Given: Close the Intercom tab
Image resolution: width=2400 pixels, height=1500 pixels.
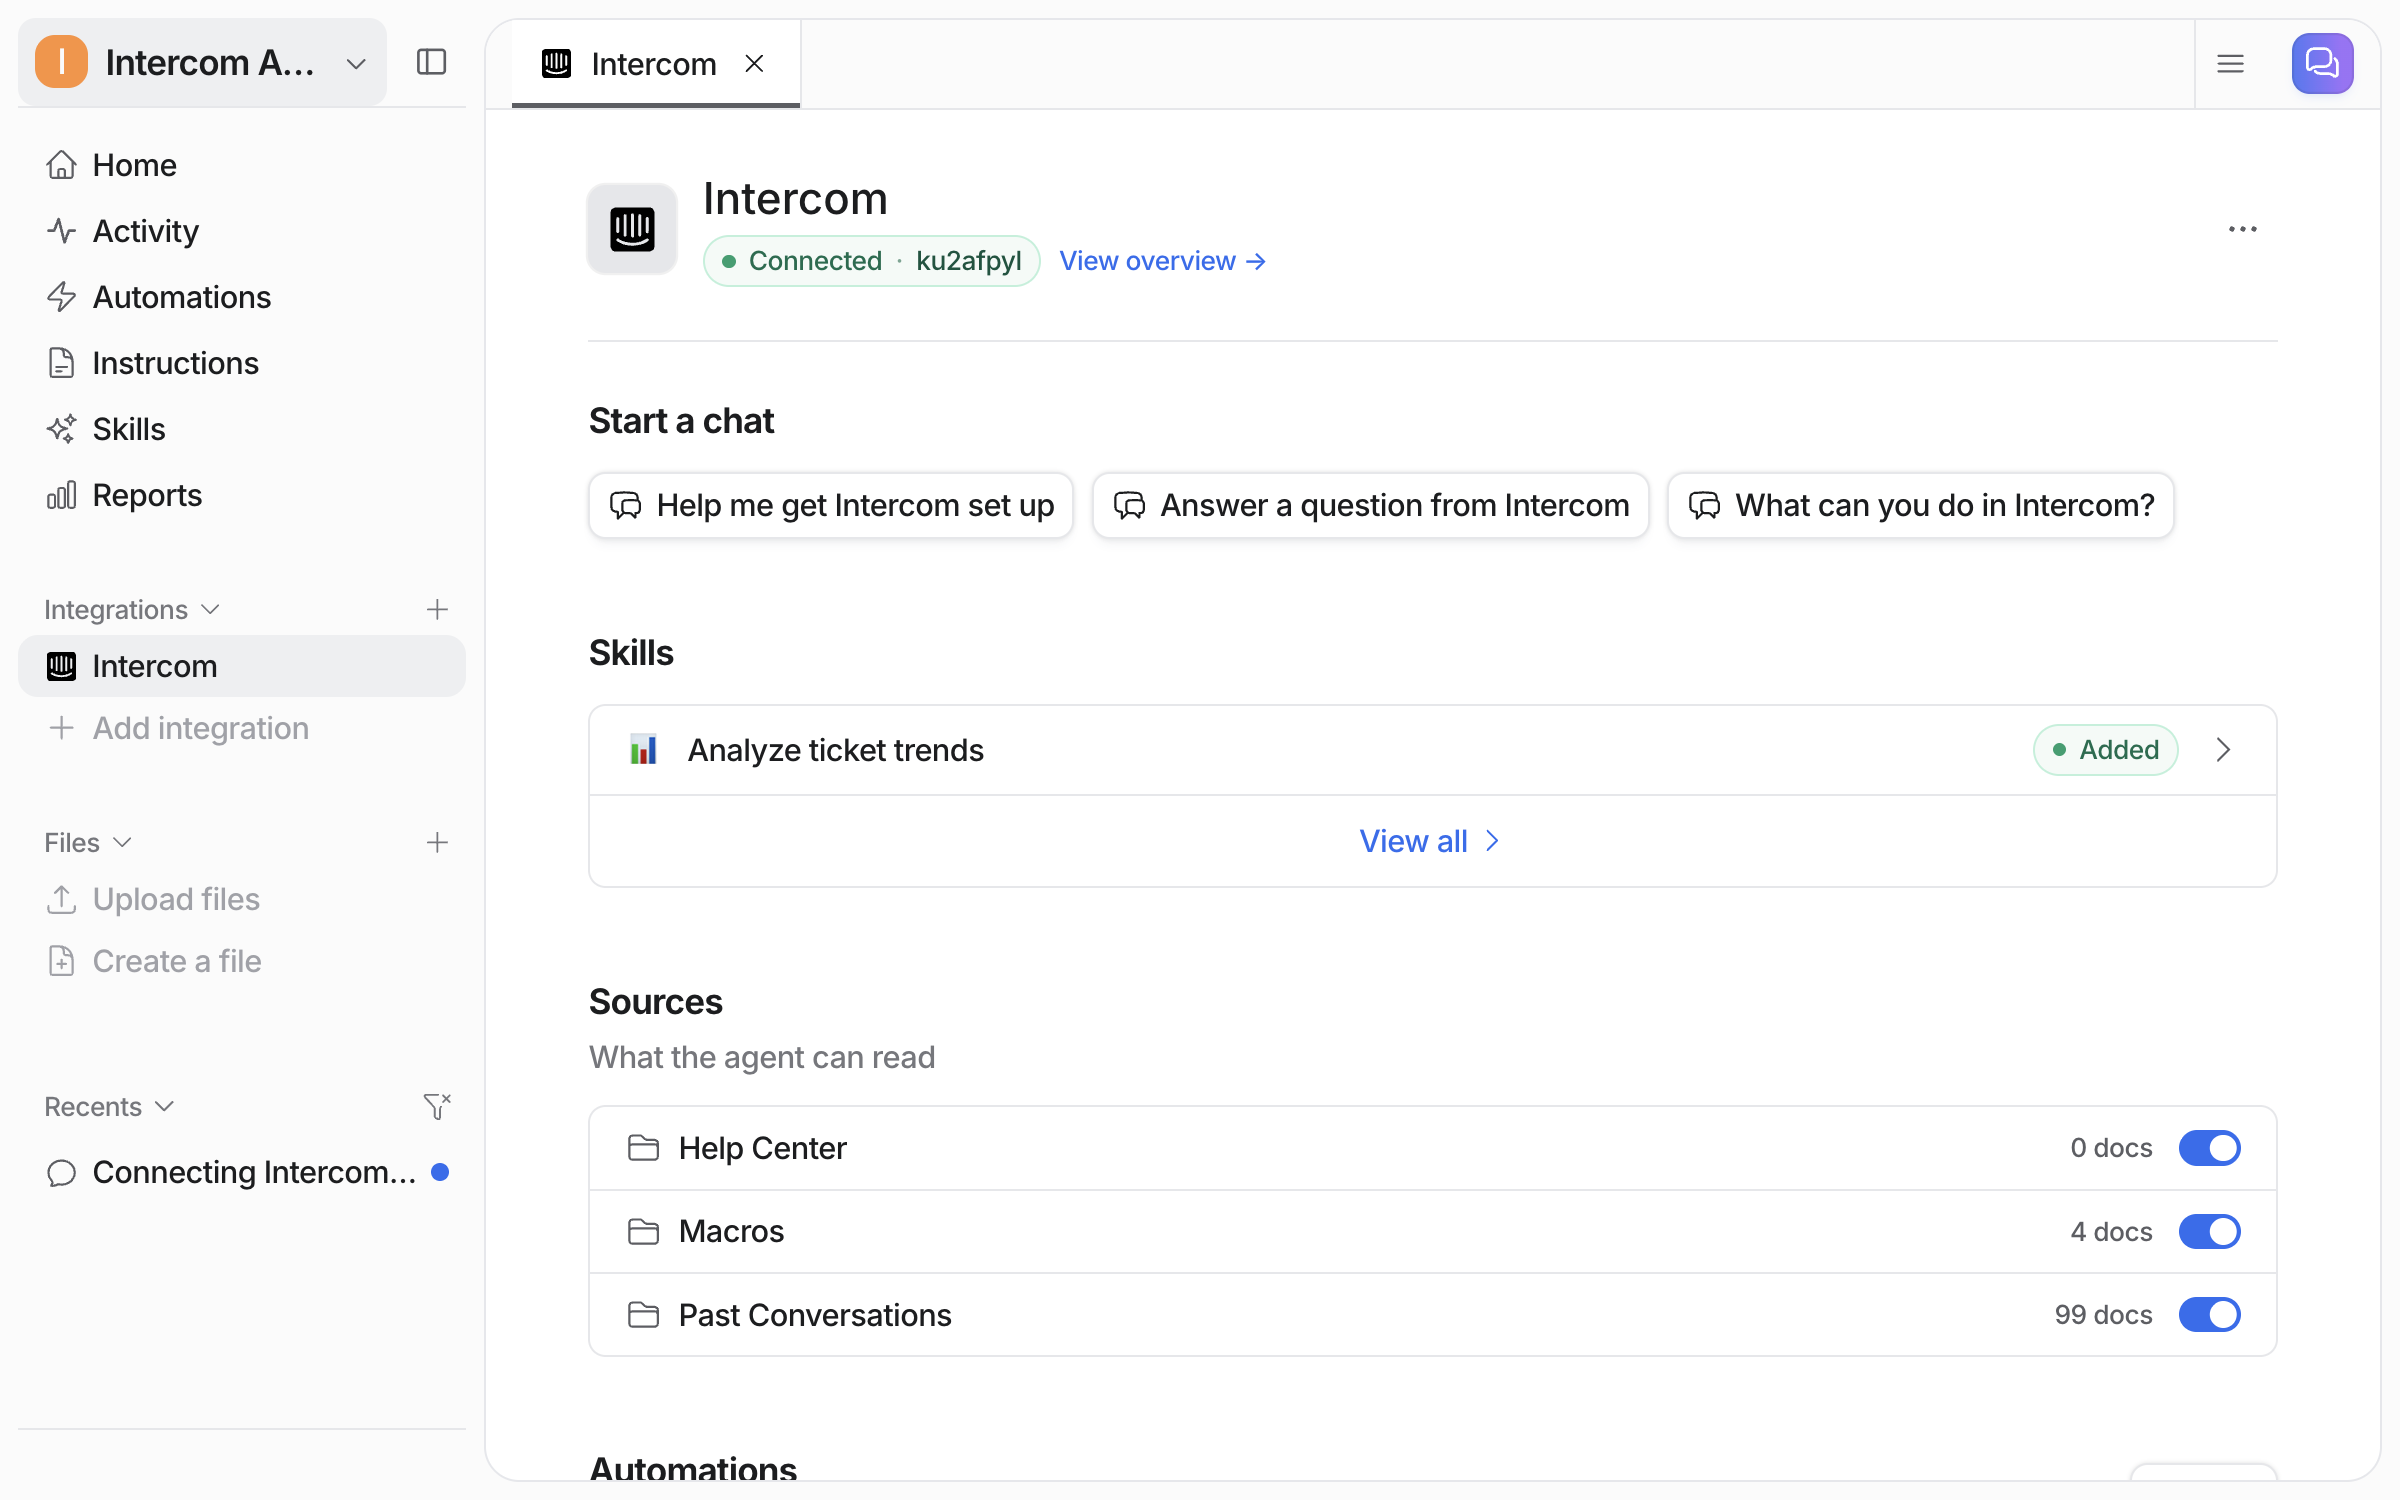Looking at the screenshot, I should (x=755, y=64).
